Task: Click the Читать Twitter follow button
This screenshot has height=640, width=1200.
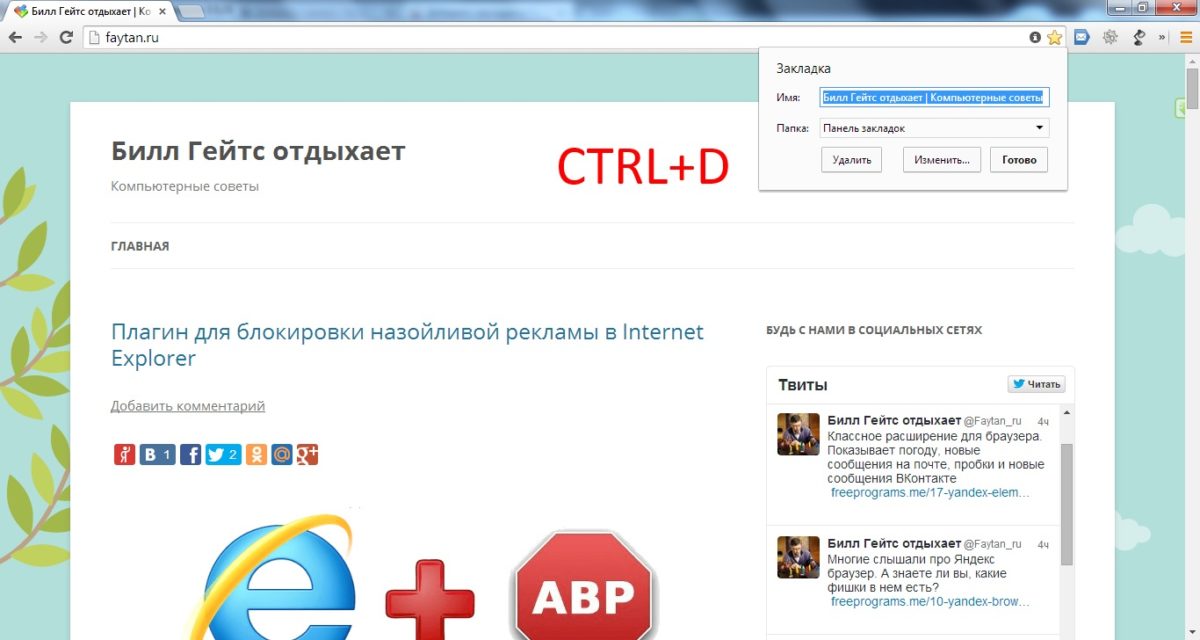Action: click(x=1037, y=384)
